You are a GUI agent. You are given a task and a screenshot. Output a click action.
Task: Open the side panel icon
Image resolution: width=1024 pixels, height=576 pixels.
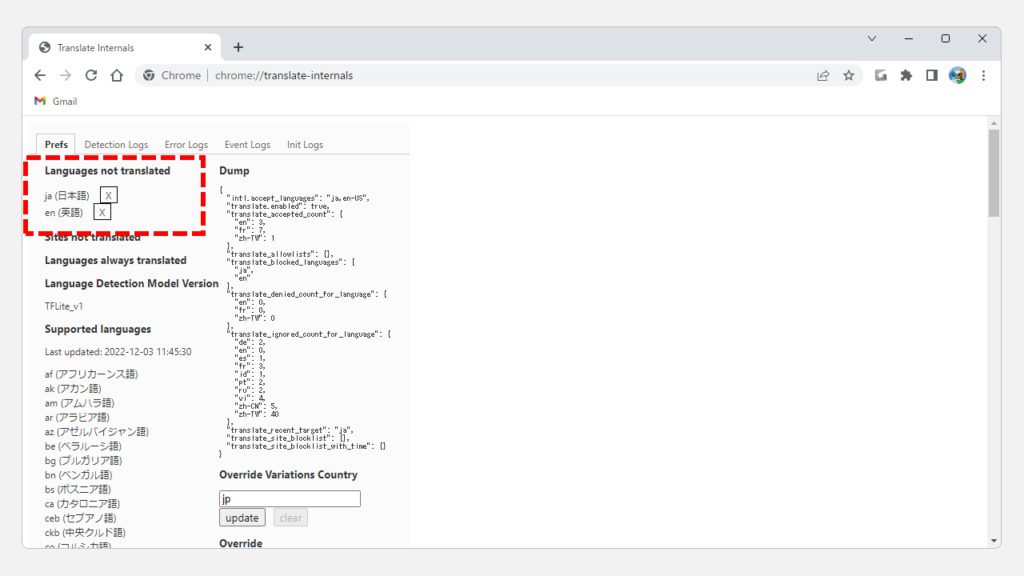tap(931, 75)
